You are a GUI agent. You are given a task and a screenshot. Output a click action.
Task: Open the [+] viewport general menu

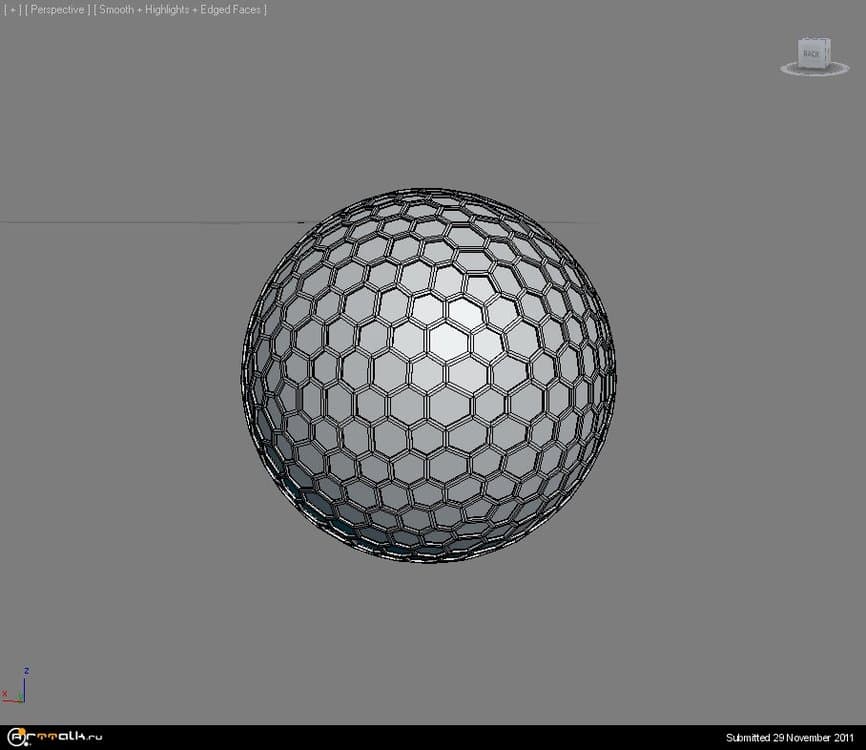(13, 10)
